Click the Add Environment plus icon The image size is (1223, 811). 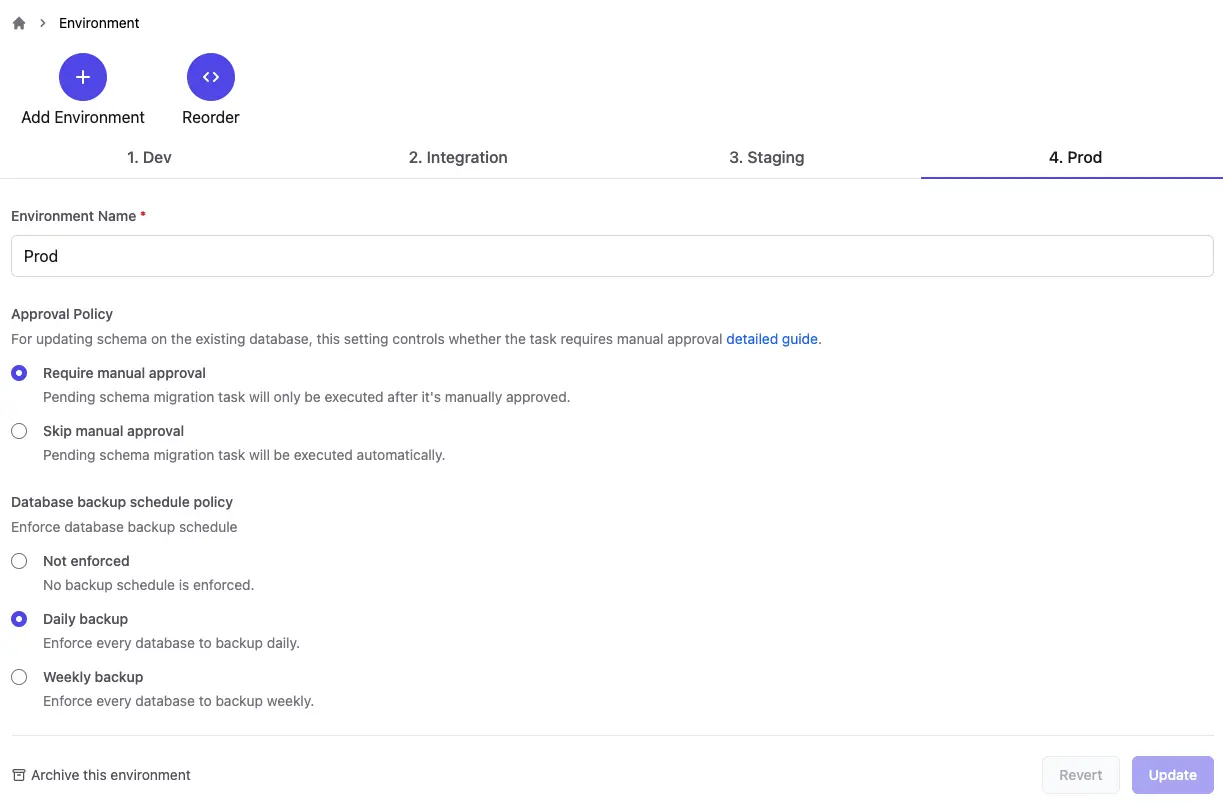coord(83,77)
